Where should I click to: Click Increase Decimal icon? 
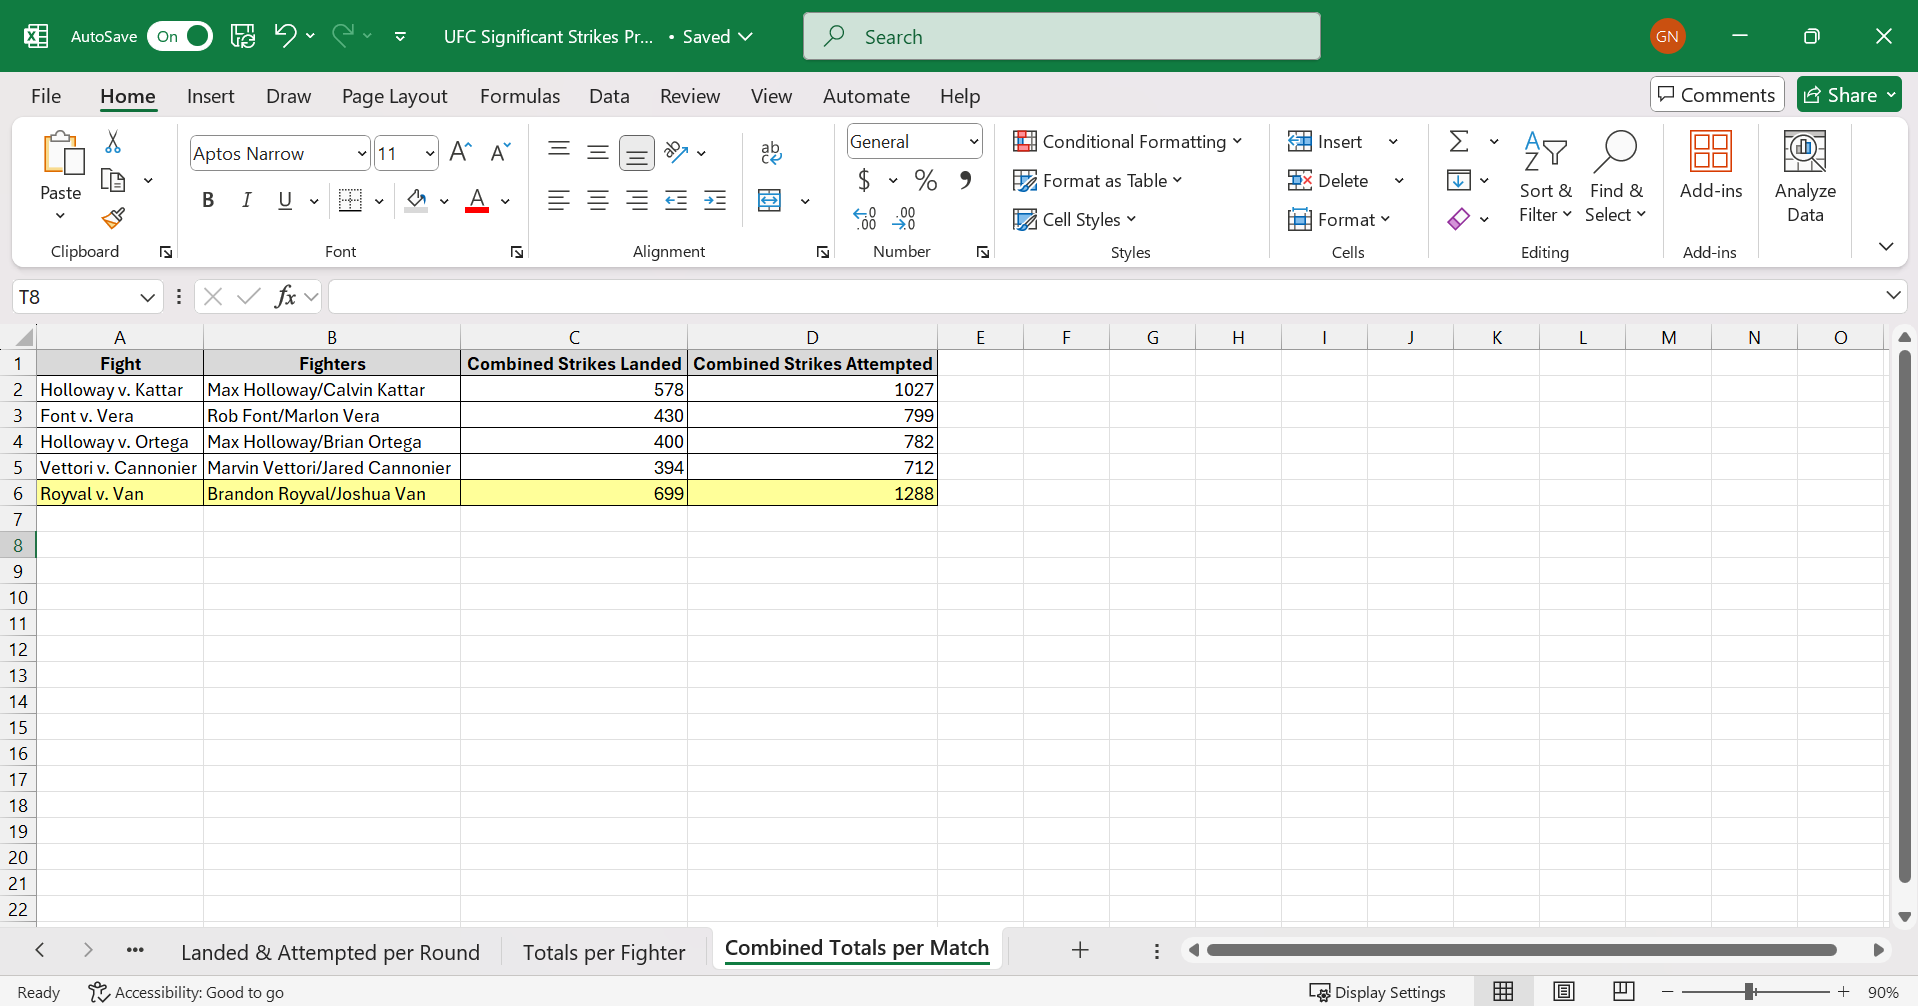(865, 218)
